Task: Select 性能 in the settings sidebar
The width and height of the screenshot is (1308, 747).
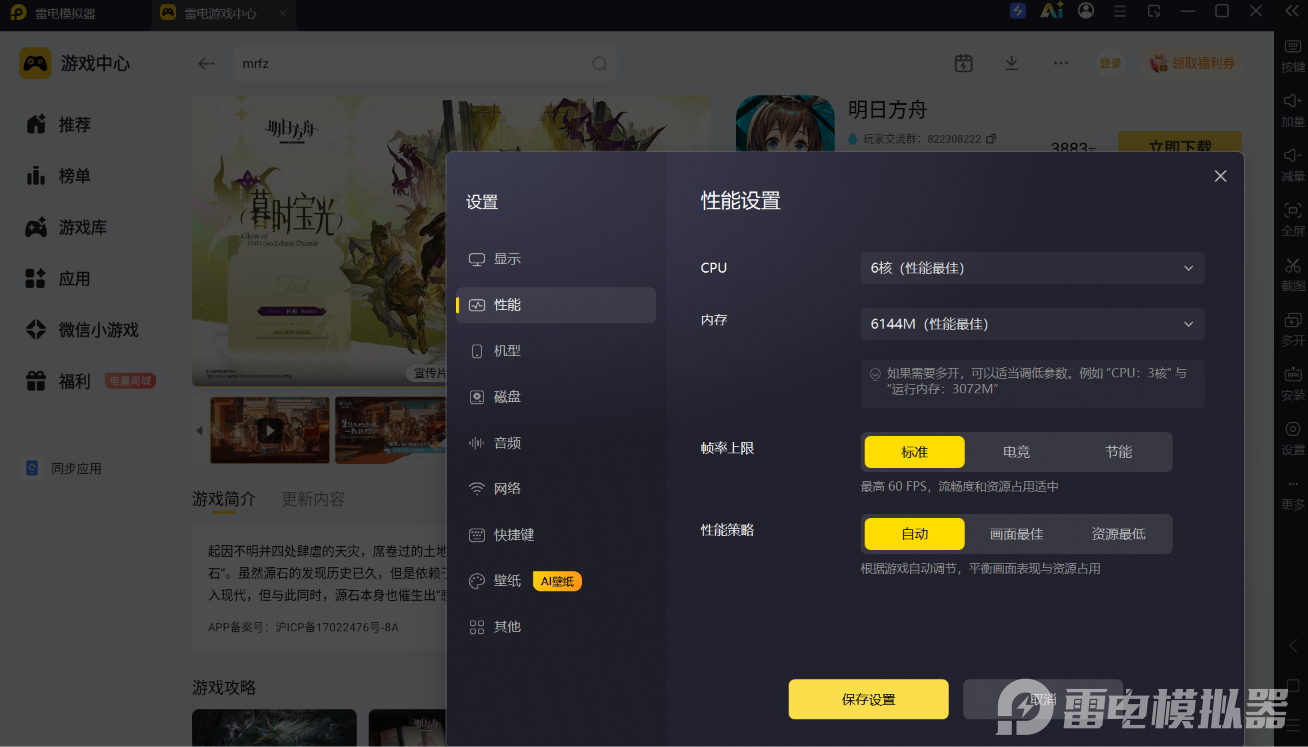Action: click(555, 305)
